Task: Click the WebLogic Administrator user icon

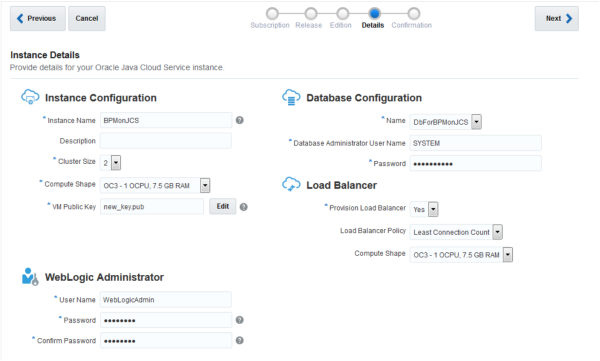Action: [30, 277]
